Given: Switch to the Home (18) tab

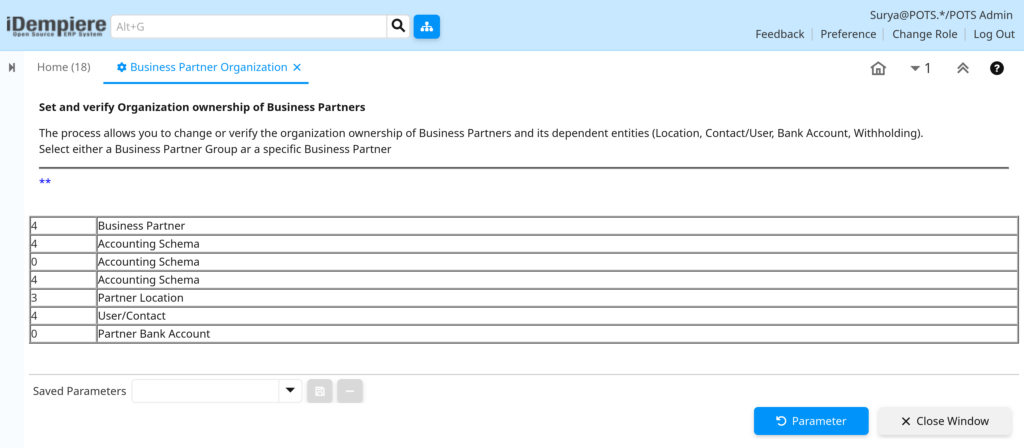Looking at the screenshot, I should (63, 67).
